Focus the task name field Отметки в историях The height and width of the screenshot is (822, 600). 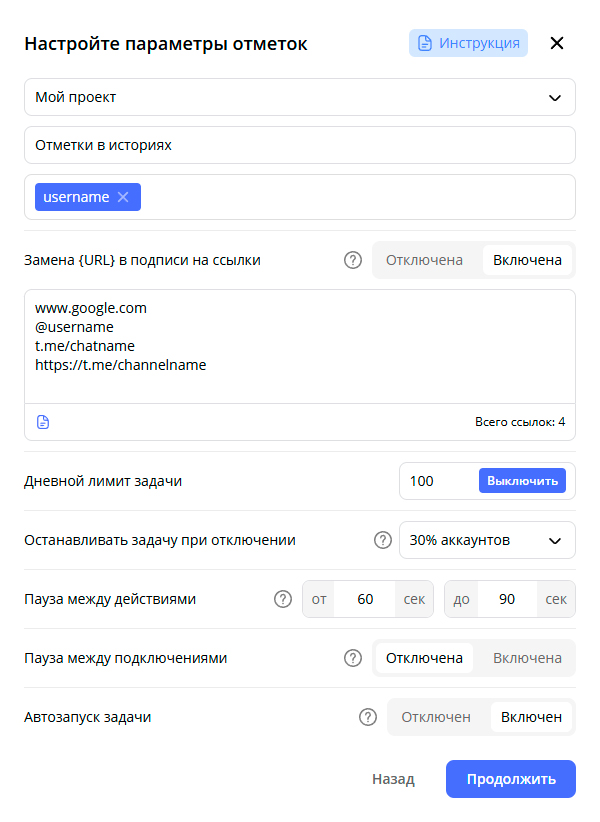(300, 145)
